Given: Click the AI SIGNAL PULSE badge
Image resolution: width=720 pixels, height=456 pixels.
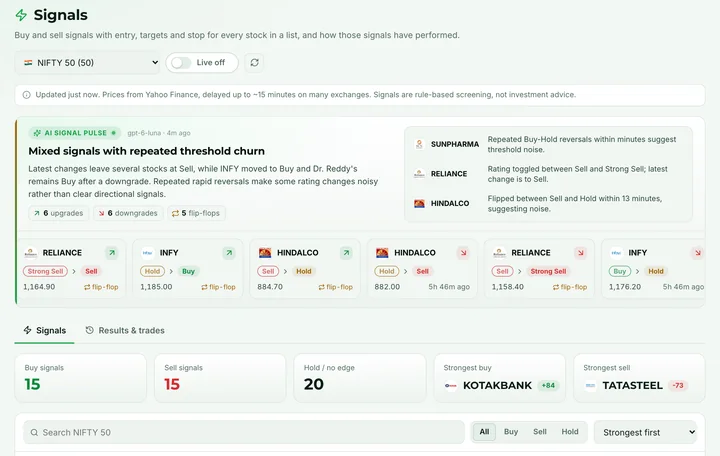Looking at the screenshot, I should click(75, 133).
